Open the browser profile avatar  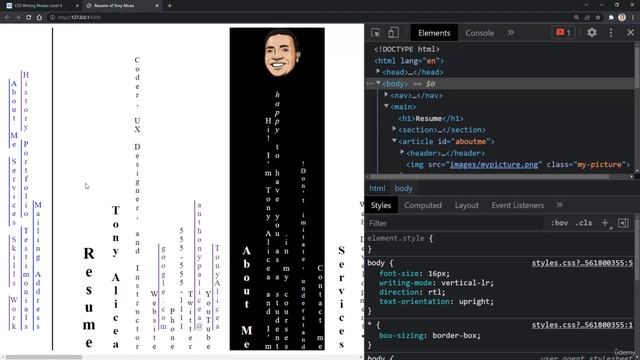click(x=622, y=17)
